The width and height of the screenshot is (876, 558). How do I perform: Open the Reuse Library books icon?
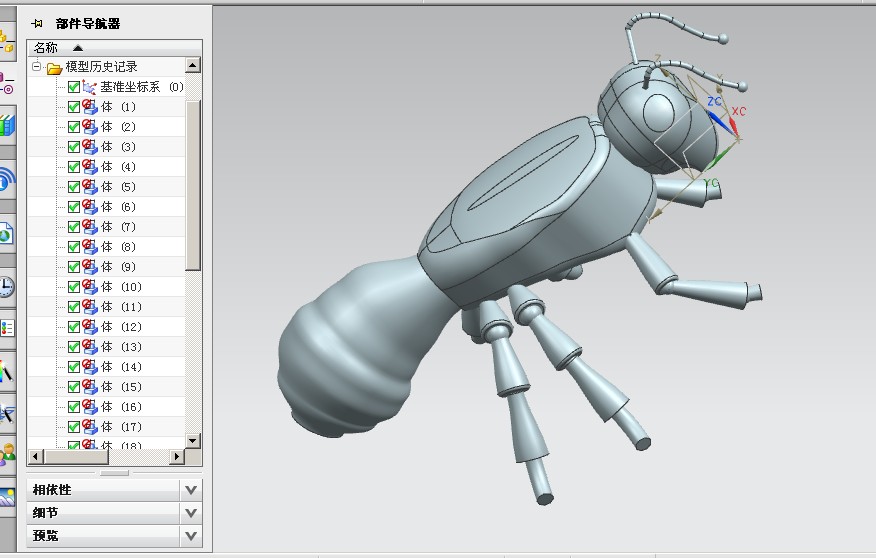(6, 125)
